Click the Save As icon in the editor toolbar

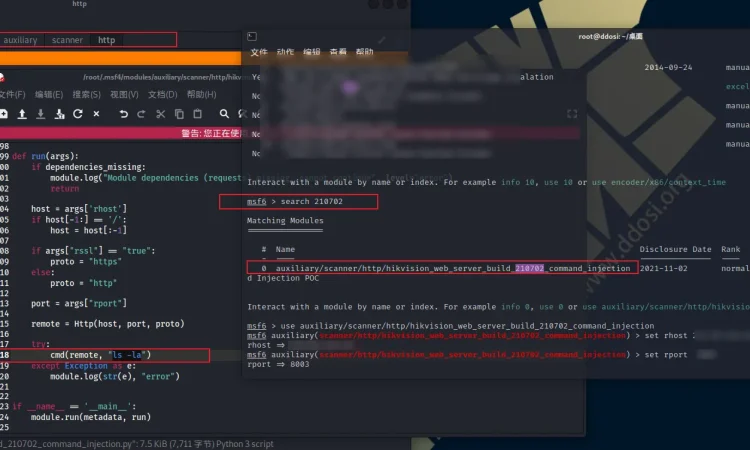point(59,114)
